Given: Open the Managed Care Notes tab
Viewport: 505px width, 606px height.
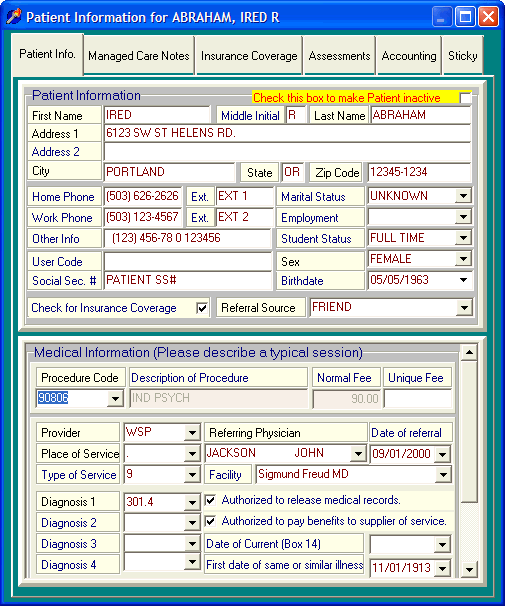Looking at the screenshot, I should pos(139,56).
